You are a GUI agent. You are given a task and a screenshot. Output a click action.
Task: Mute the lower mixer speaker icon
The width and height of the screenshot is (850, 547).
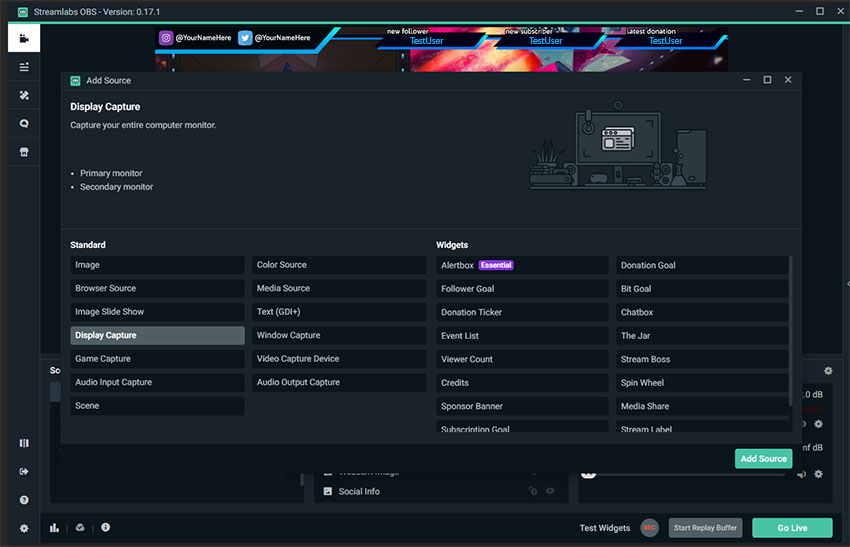point(802,474)
